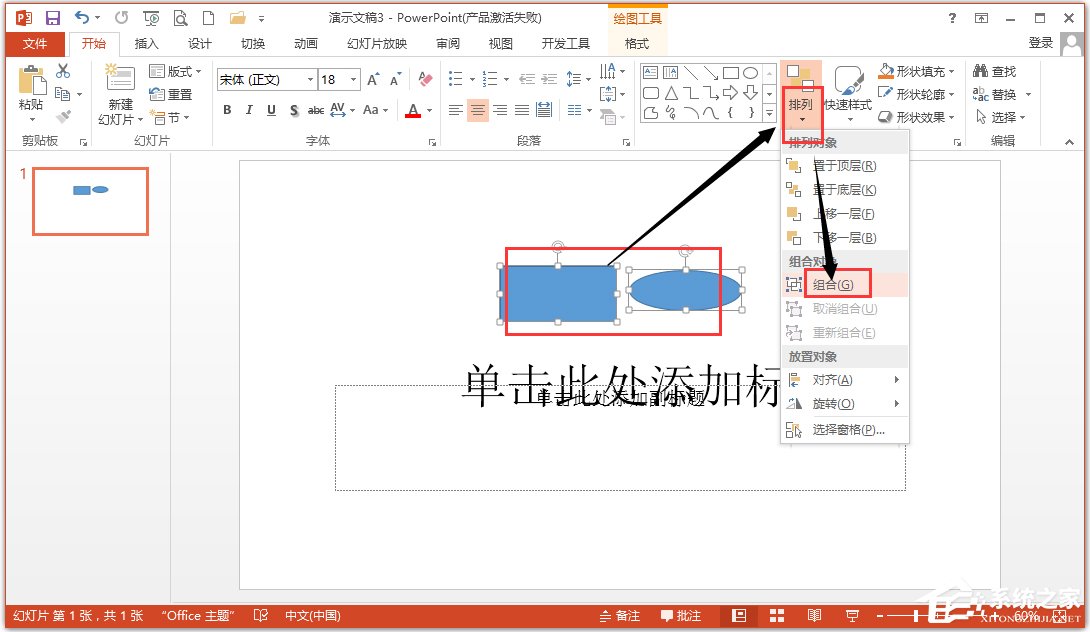The height and width of the screenshot is (632, 1090).
Task: Toggle Align Left
Action: tap(455, 110)
